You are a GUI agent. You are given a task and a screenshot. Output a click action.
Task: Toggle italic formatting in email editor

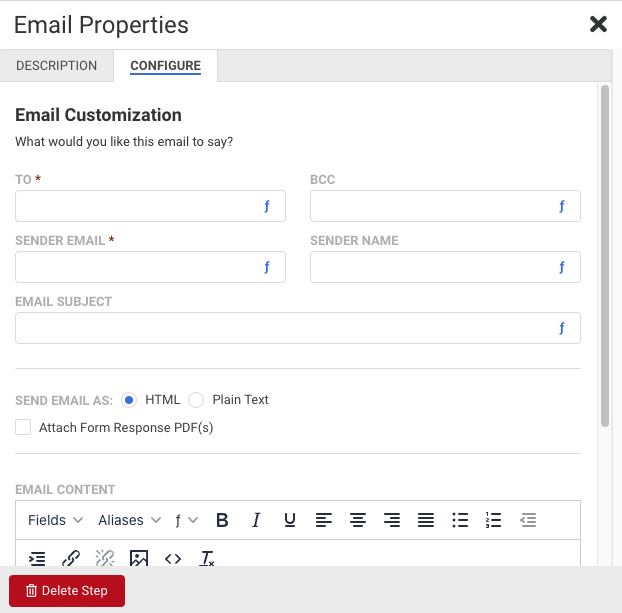pyautogui.click(x=256, y=520)
